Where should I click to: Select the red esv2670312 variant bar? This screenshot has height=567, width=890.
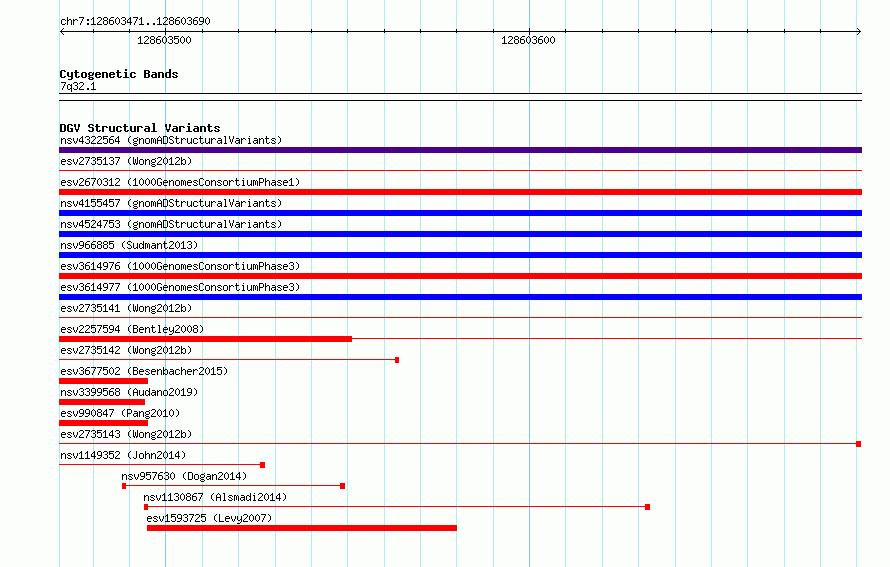(x=460, y=192)
